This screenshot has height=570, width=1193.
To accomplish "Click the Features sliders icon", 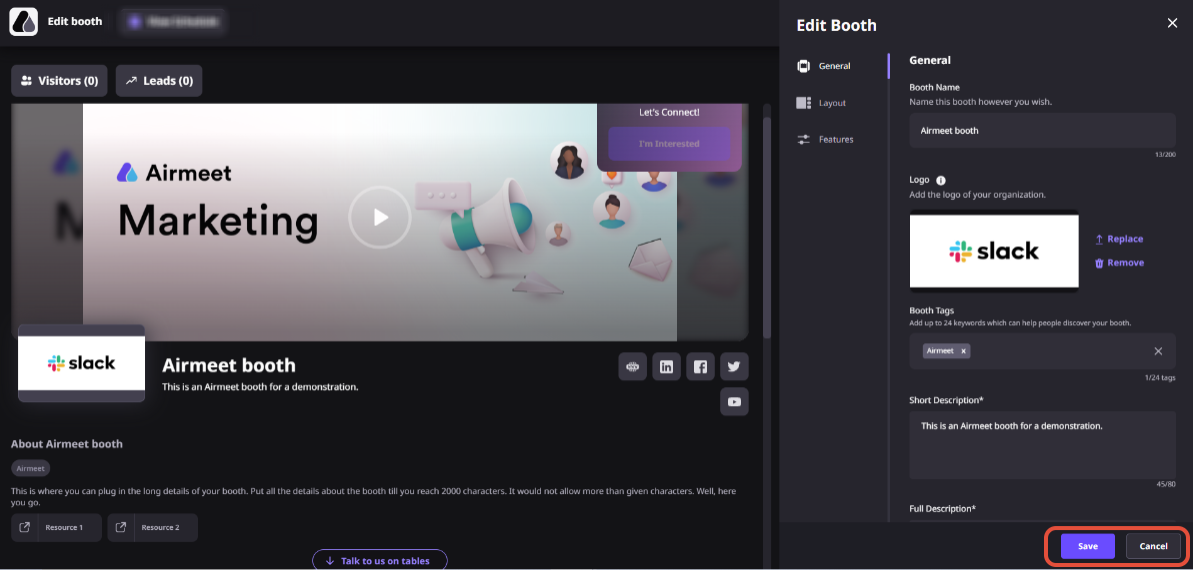I will pyautogui.click(x=803, y=139).
